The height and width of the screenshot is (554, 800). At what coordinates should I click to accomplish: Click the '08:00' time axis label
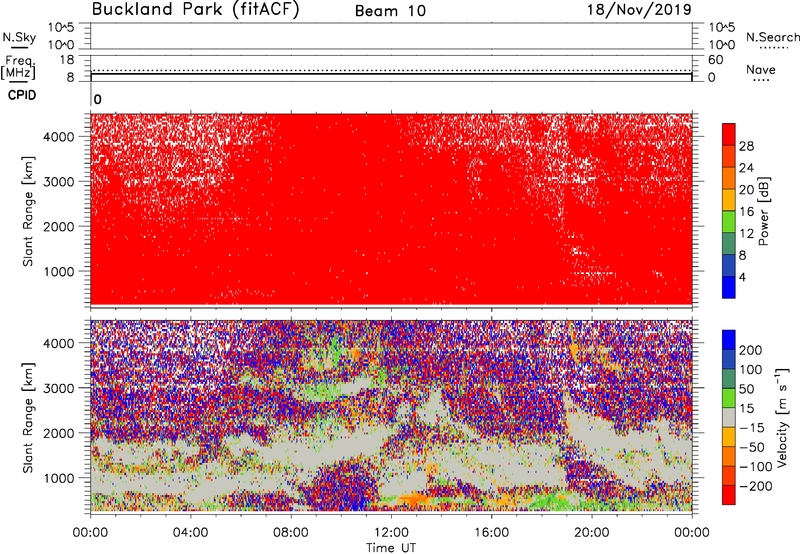(x=291, y=533)
